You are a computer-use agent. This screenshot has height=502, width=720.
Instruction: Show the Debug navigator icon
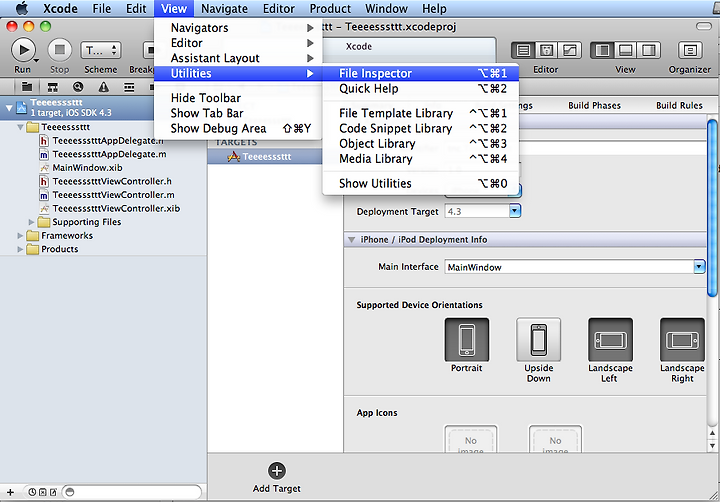[129, 87]
